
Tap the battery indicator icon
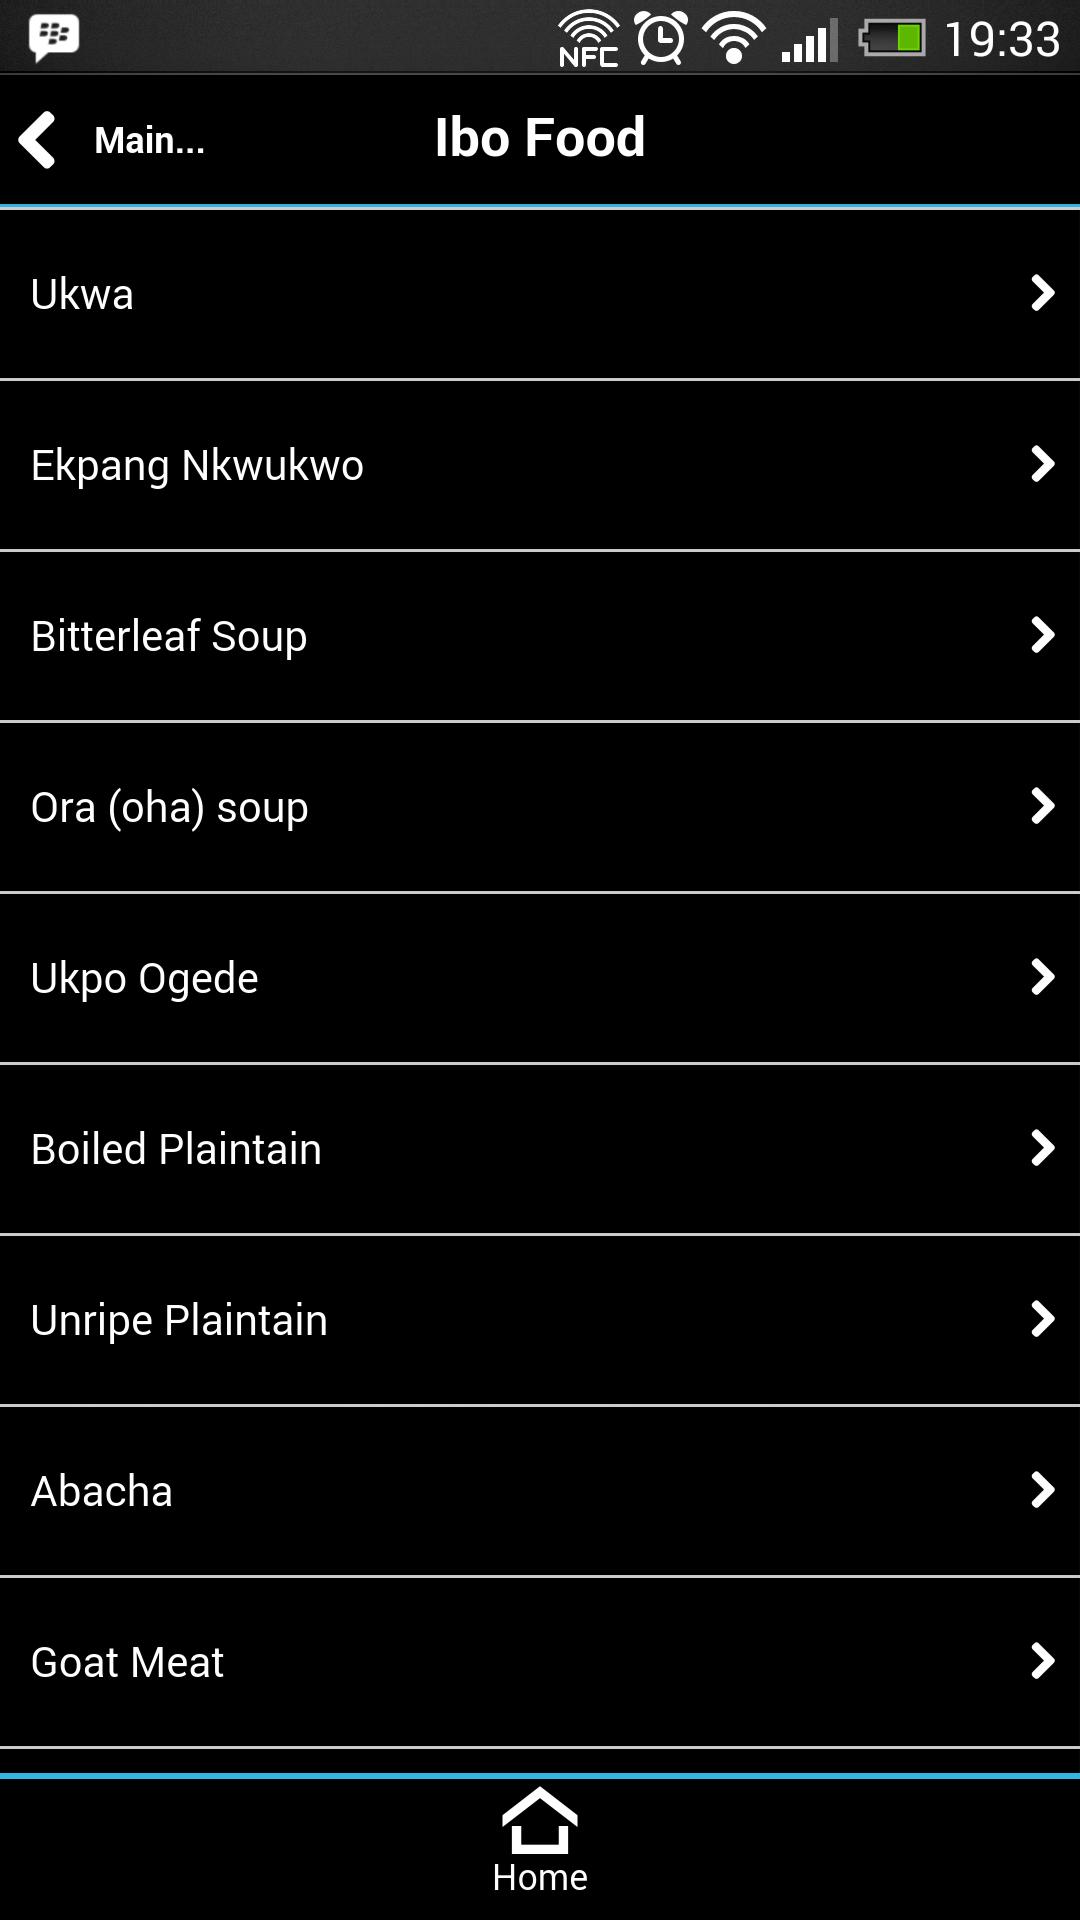tap(892, 39)
